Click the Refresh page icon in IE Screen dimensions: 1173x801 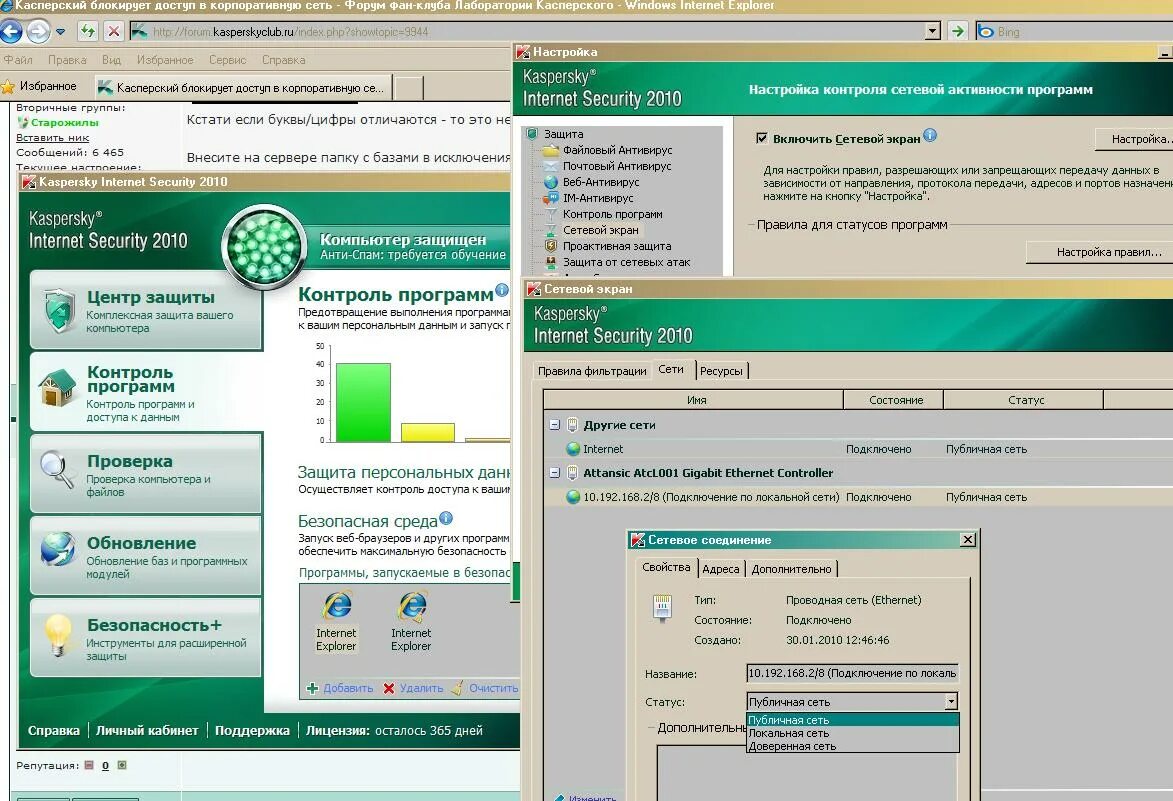click(x=88, y=31)
